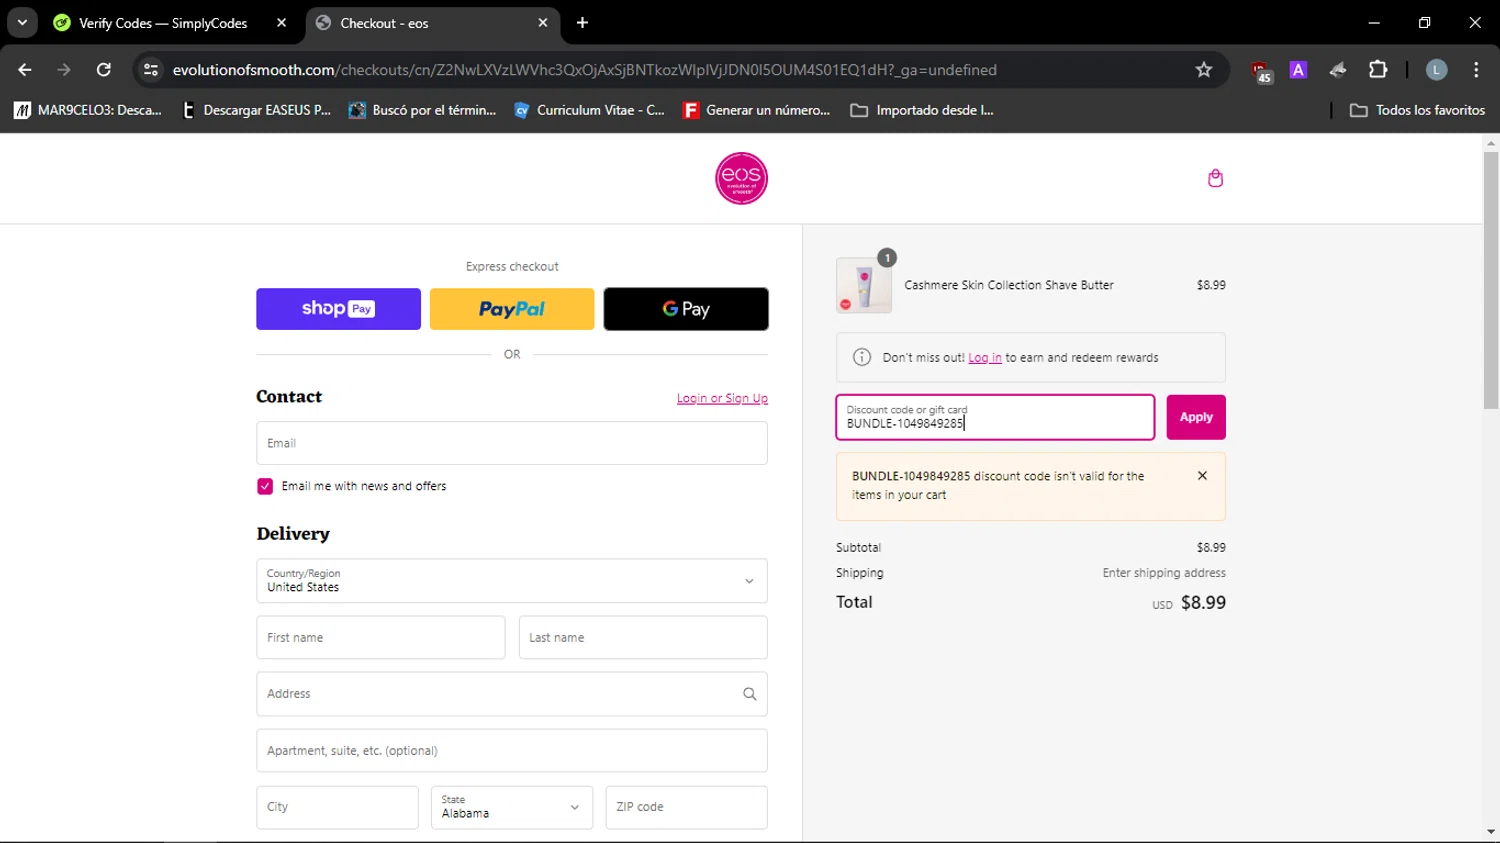
Task: Click the browser address bar URL
Action: pyautogui.click(x=584, y=70)
